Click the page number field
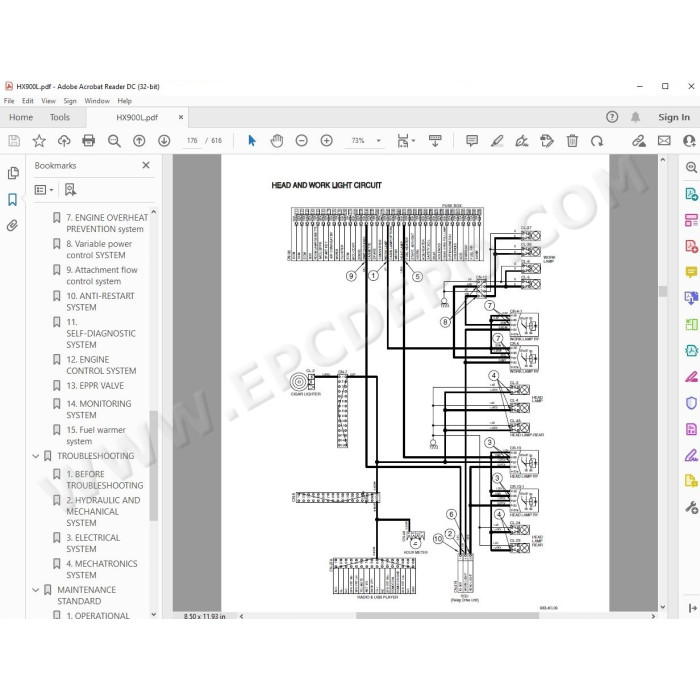700x700 pixels. click(x=192, y=141)
